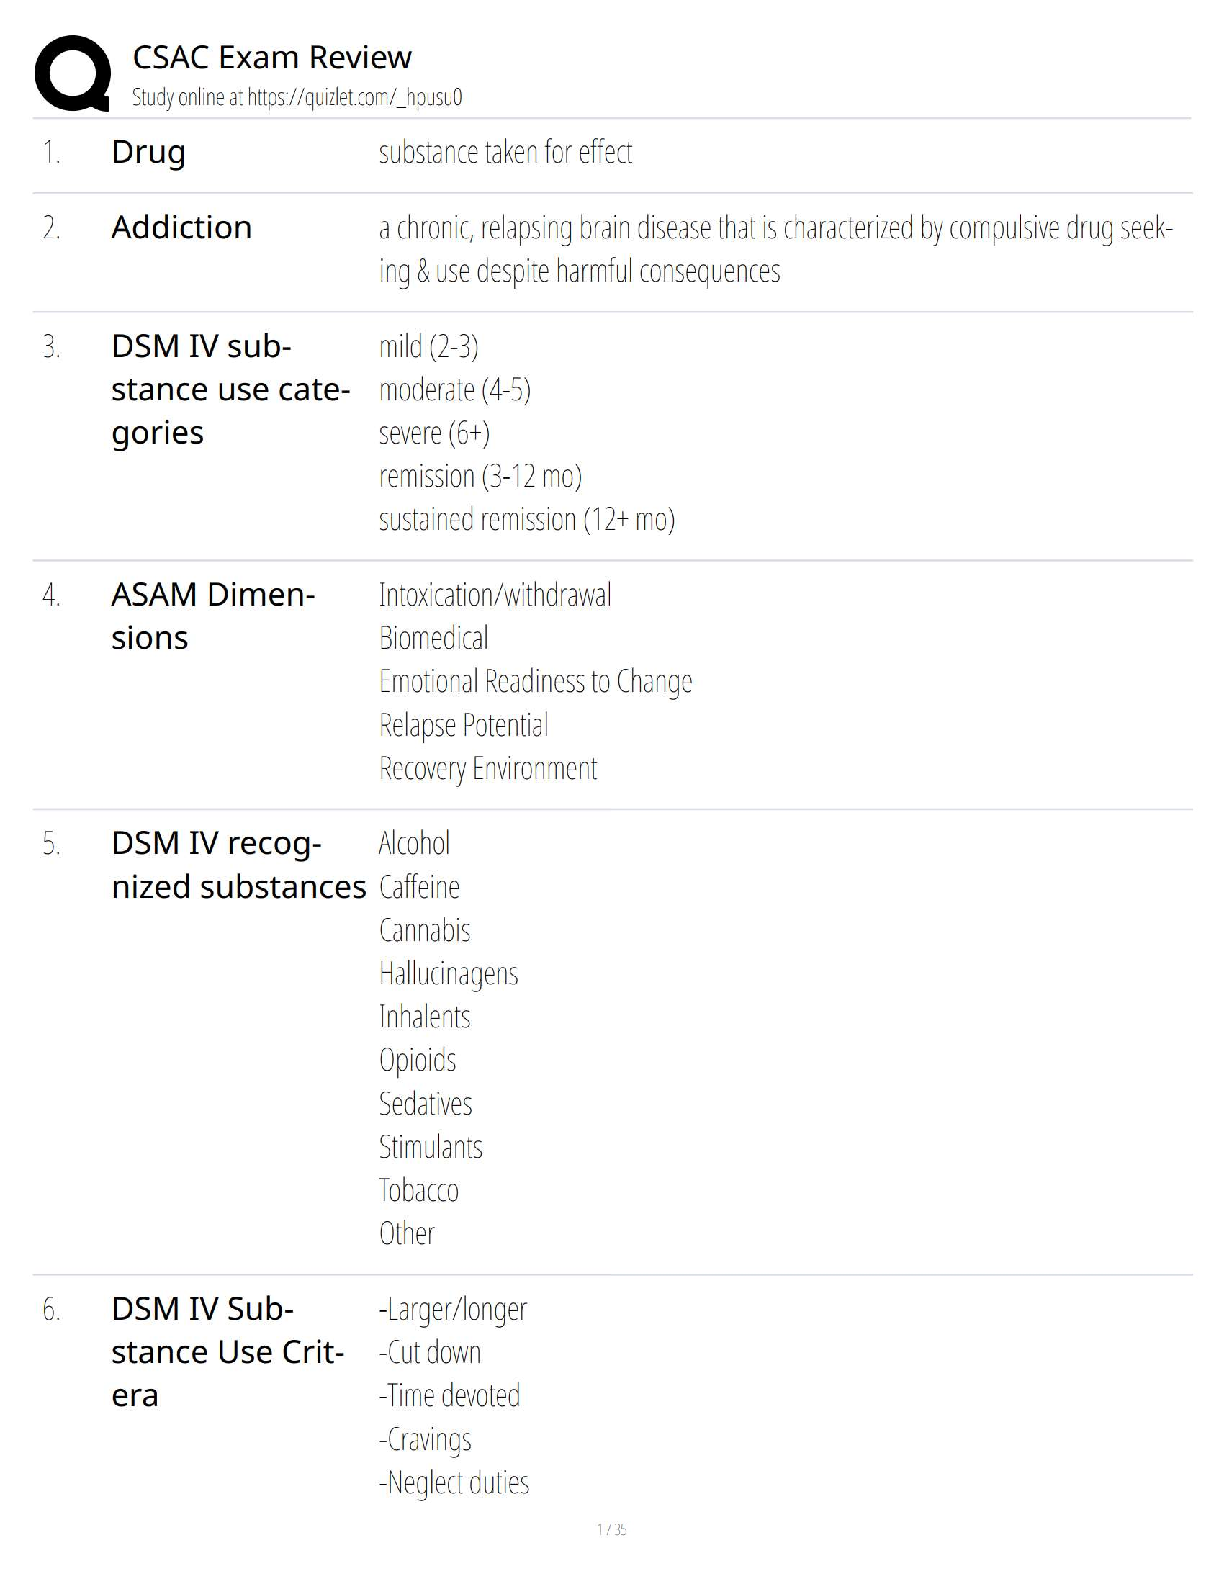Click the definition "substance taken for effect"

pos(505,153)
